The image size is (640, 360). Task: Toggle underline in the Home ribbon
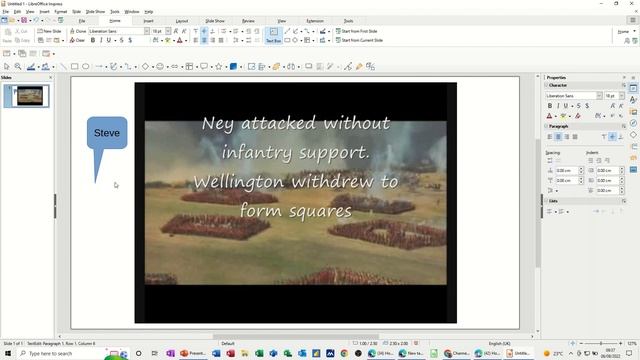coord(109,40)
